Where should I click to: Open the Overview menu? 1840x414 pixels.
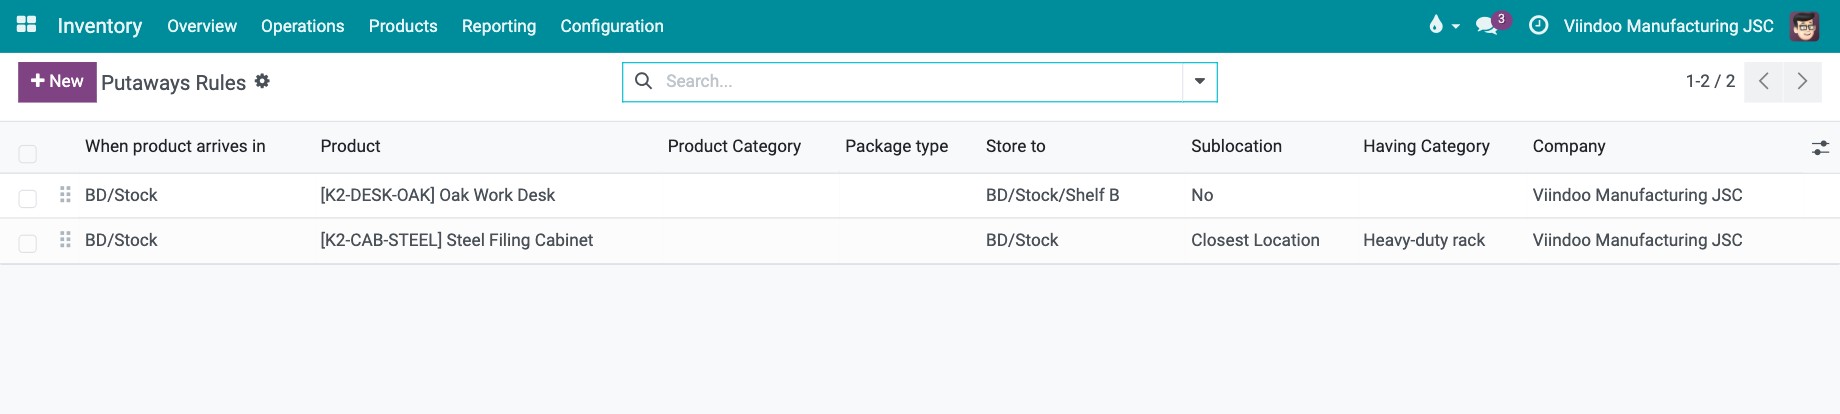click(202, 26)
